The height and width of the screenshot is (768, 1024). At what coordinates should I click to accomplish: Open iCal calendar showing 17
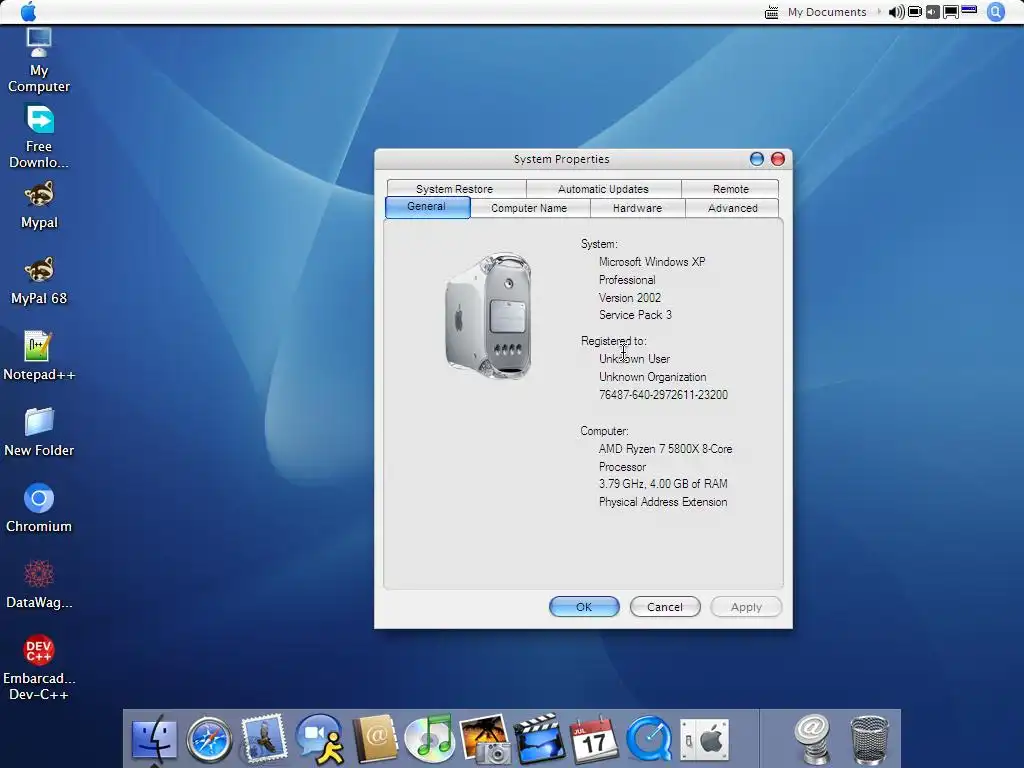tap(594, 739)
